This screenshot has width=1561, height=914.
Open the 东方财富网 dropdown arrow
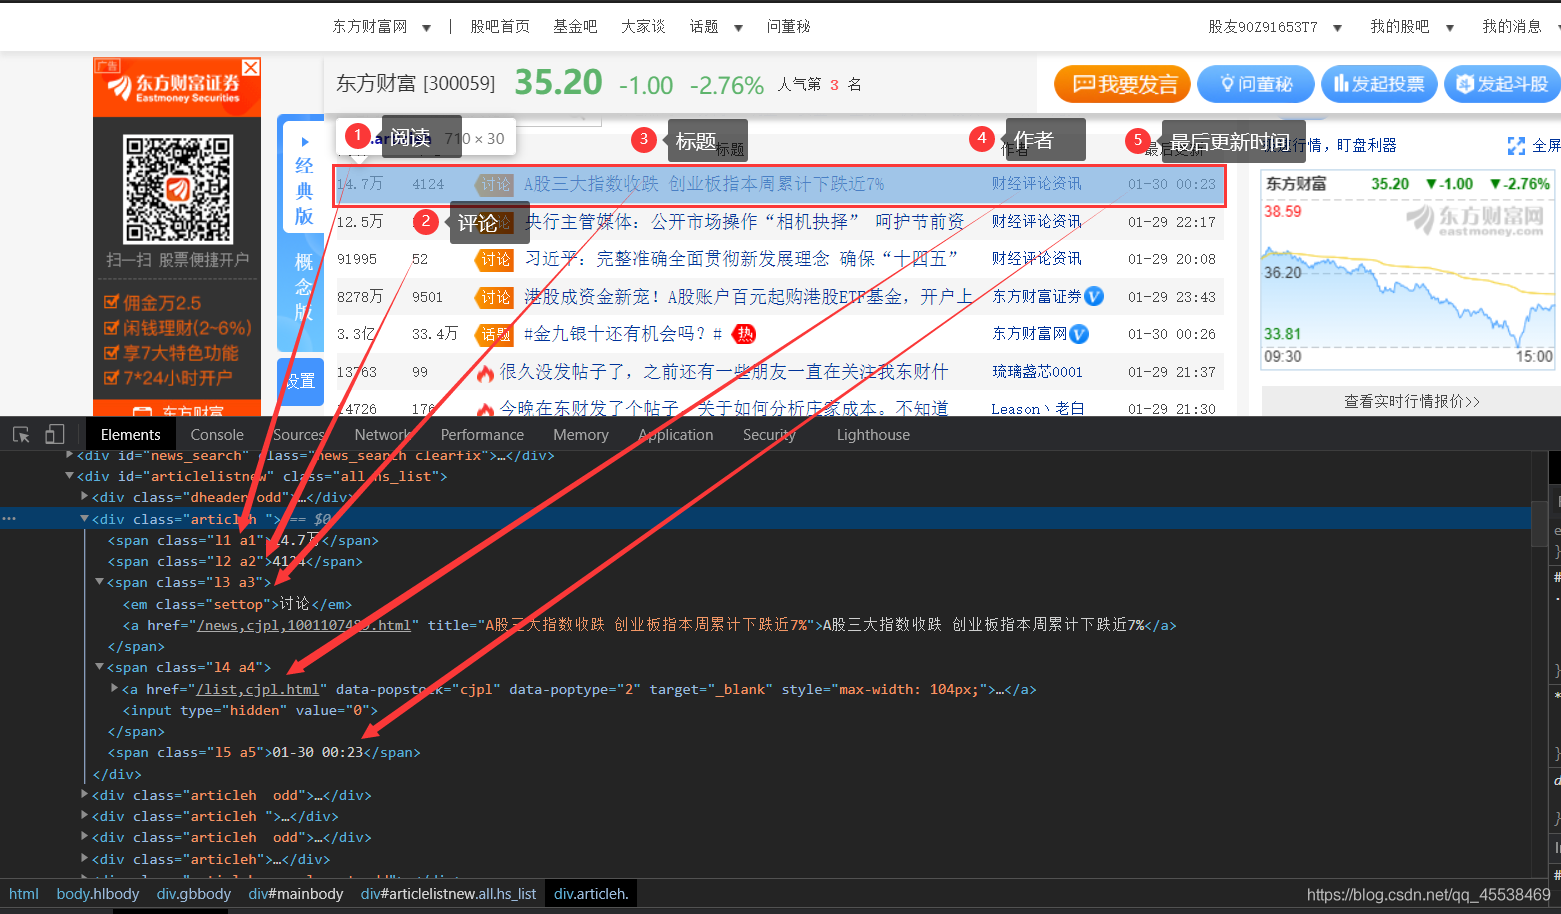pos(426,28)
